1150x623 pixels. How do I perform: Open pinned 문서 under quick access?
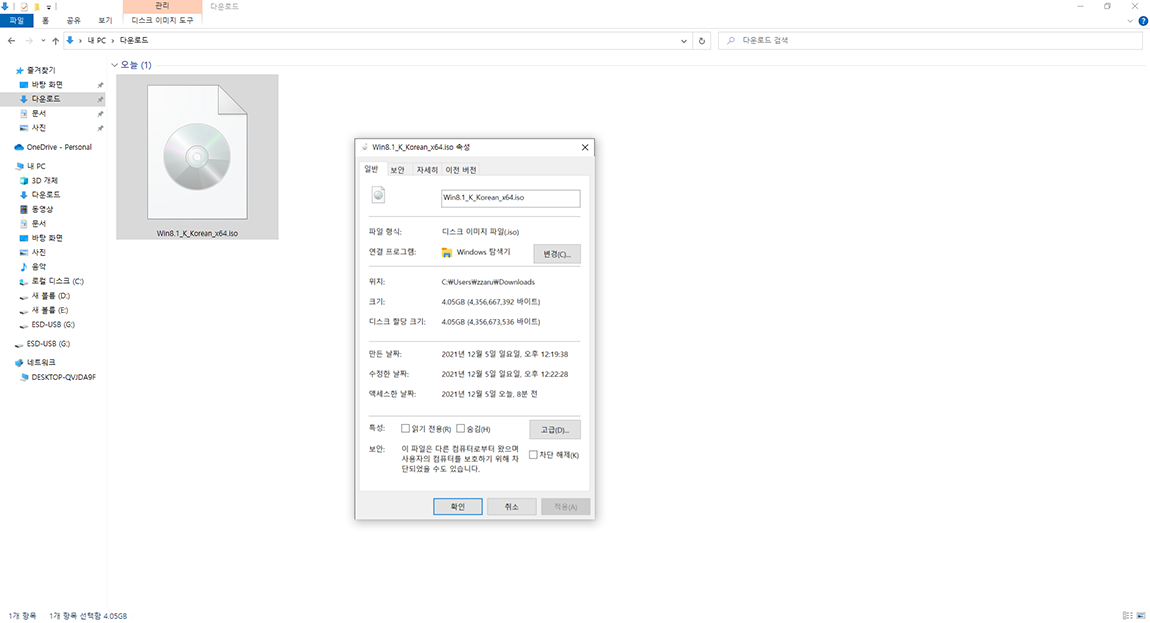(38, 114)
